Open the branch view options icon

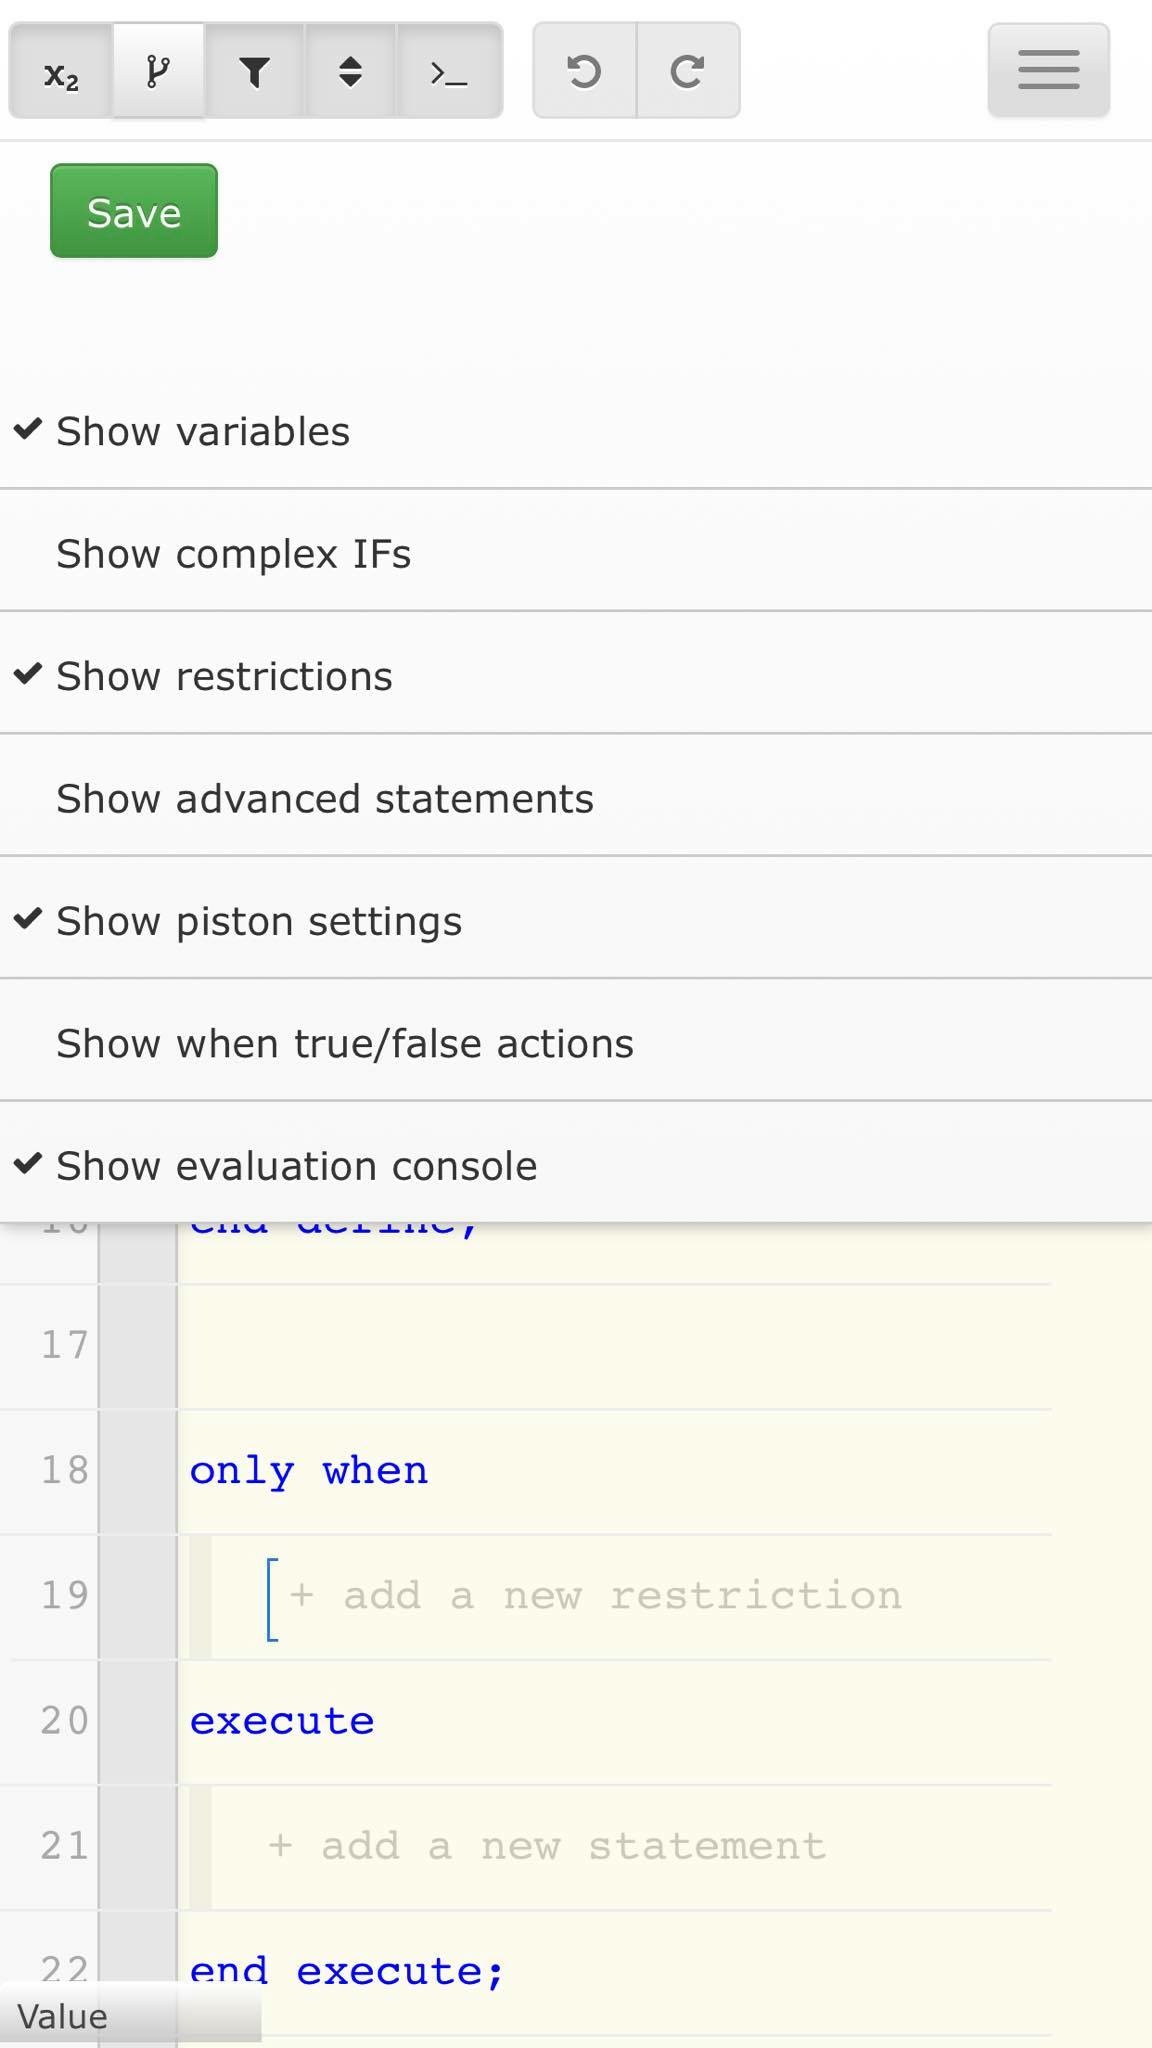158,72
